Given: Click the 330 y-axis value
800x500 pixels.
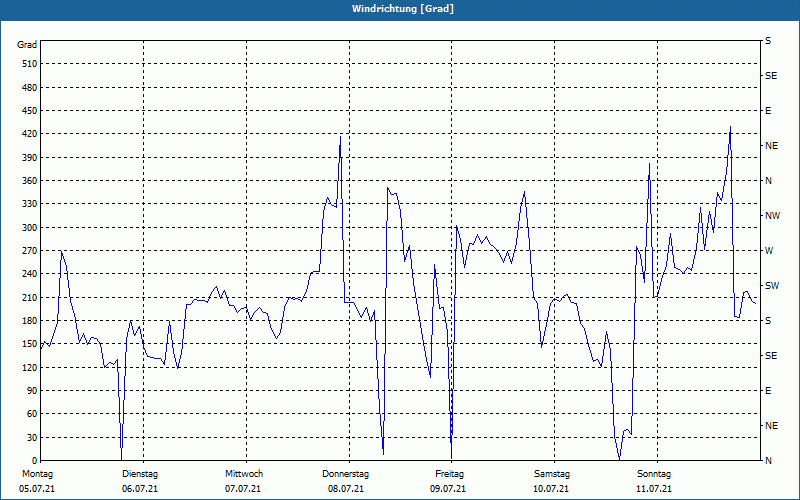Looking at the screenshot, I should (30, 204).
